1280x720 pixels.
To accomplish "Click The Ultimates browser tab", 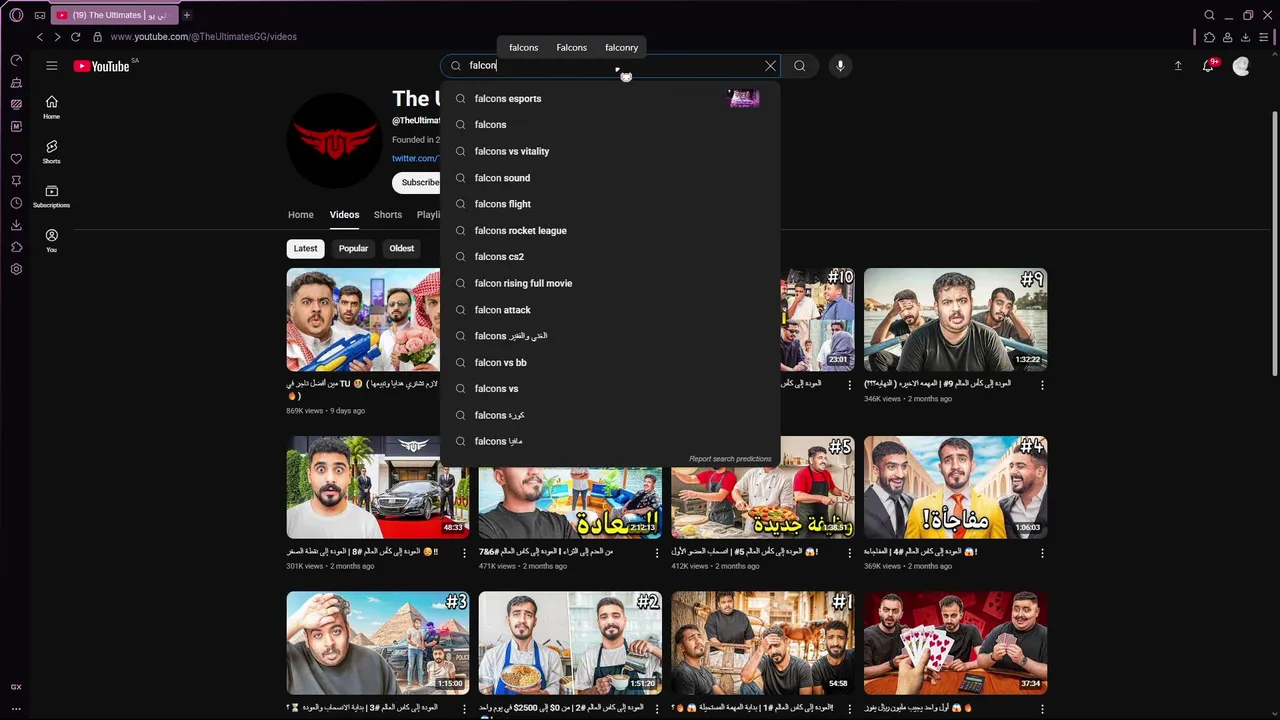I will [113, 15].
